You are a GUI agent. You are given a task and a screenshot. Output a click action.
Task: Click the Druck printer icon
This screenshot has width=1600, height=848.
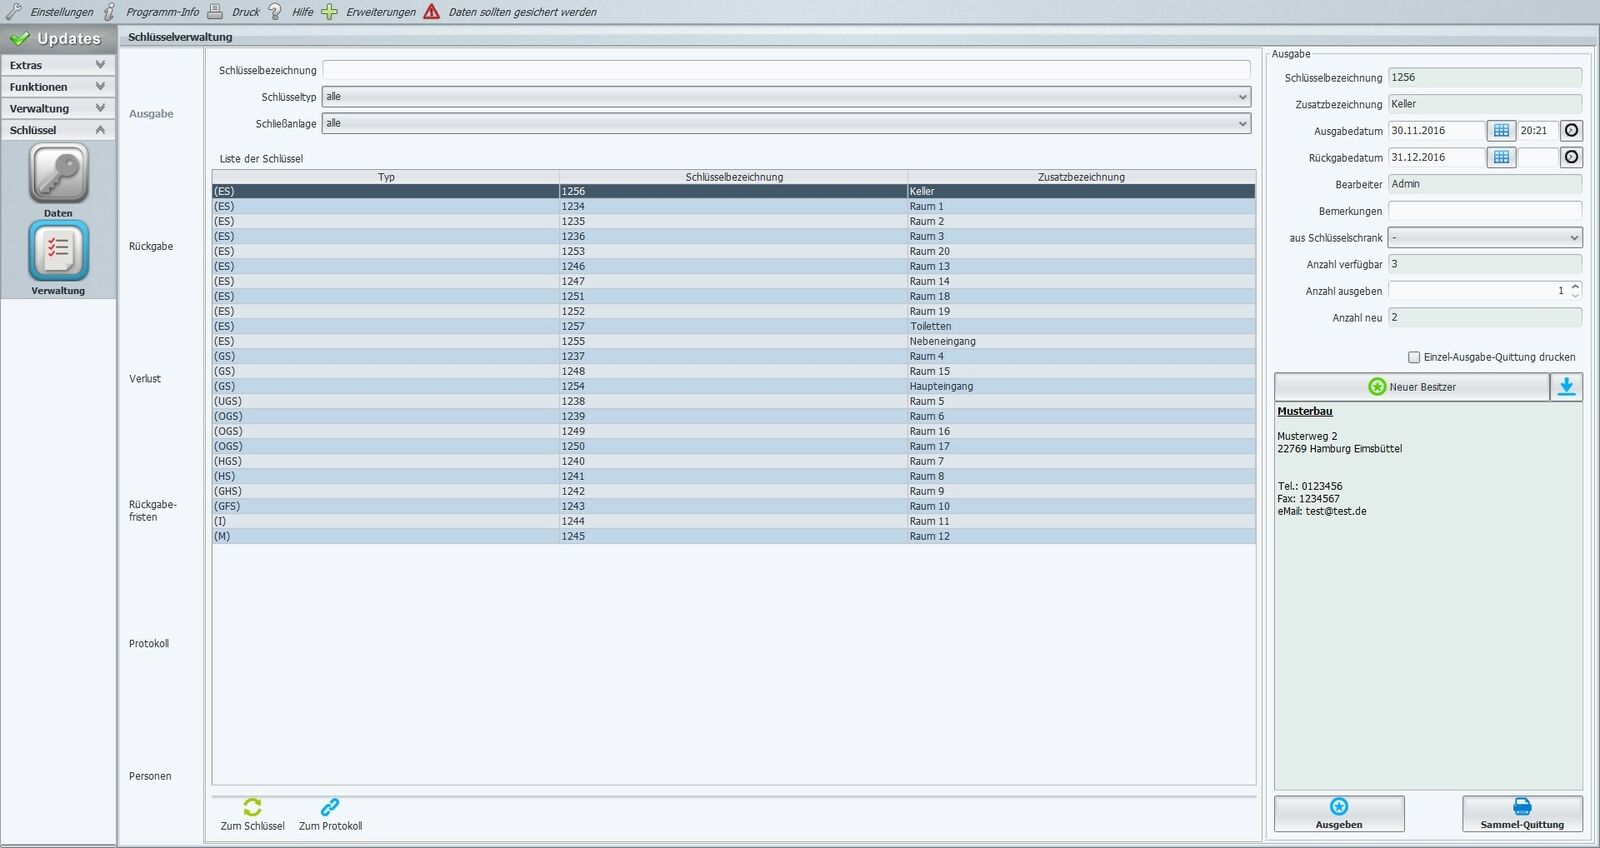(x=215, y=12)
